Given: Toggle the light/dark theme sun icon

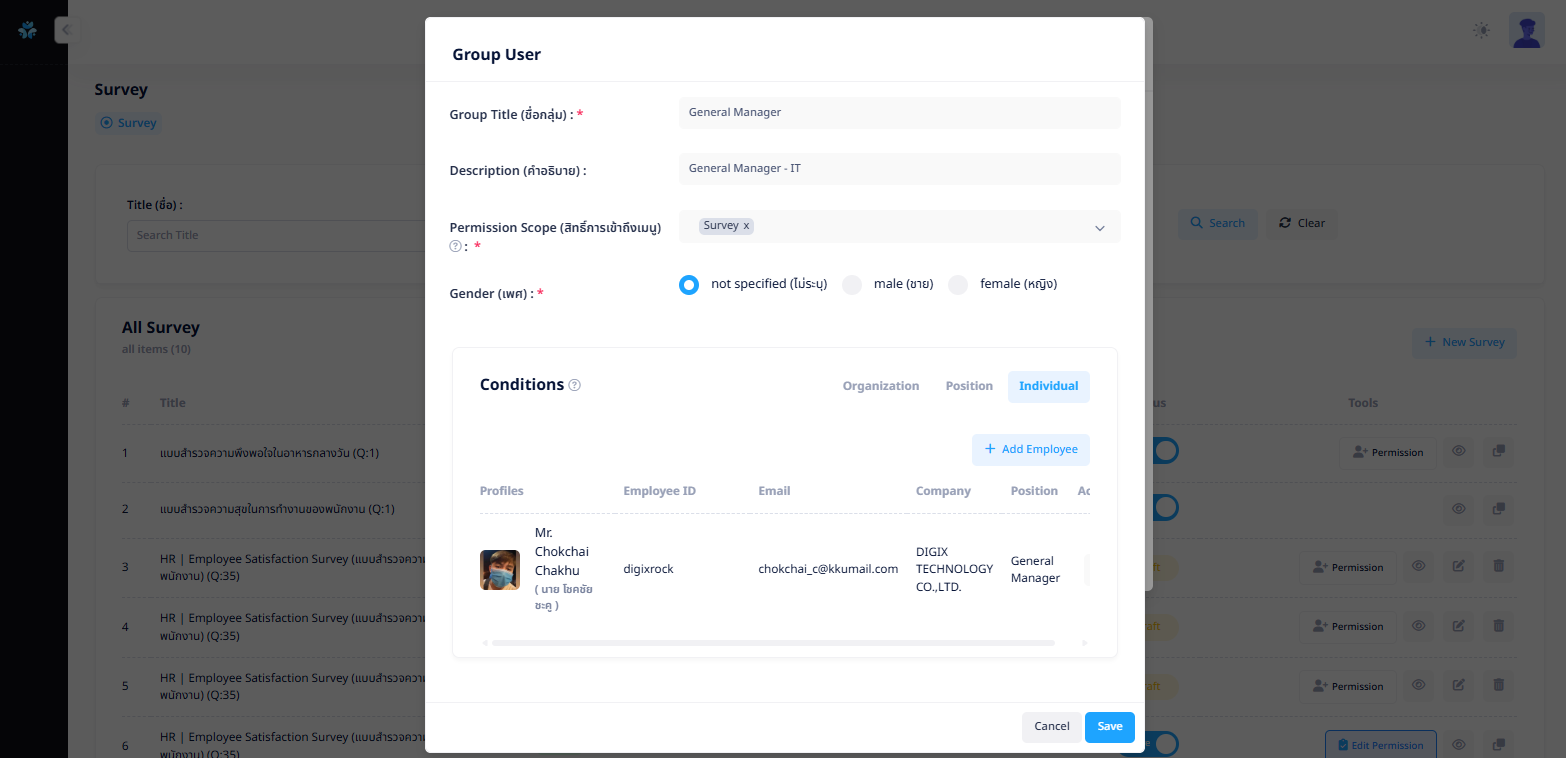Looking at the screenshot, I should (x=1481, y=31).
